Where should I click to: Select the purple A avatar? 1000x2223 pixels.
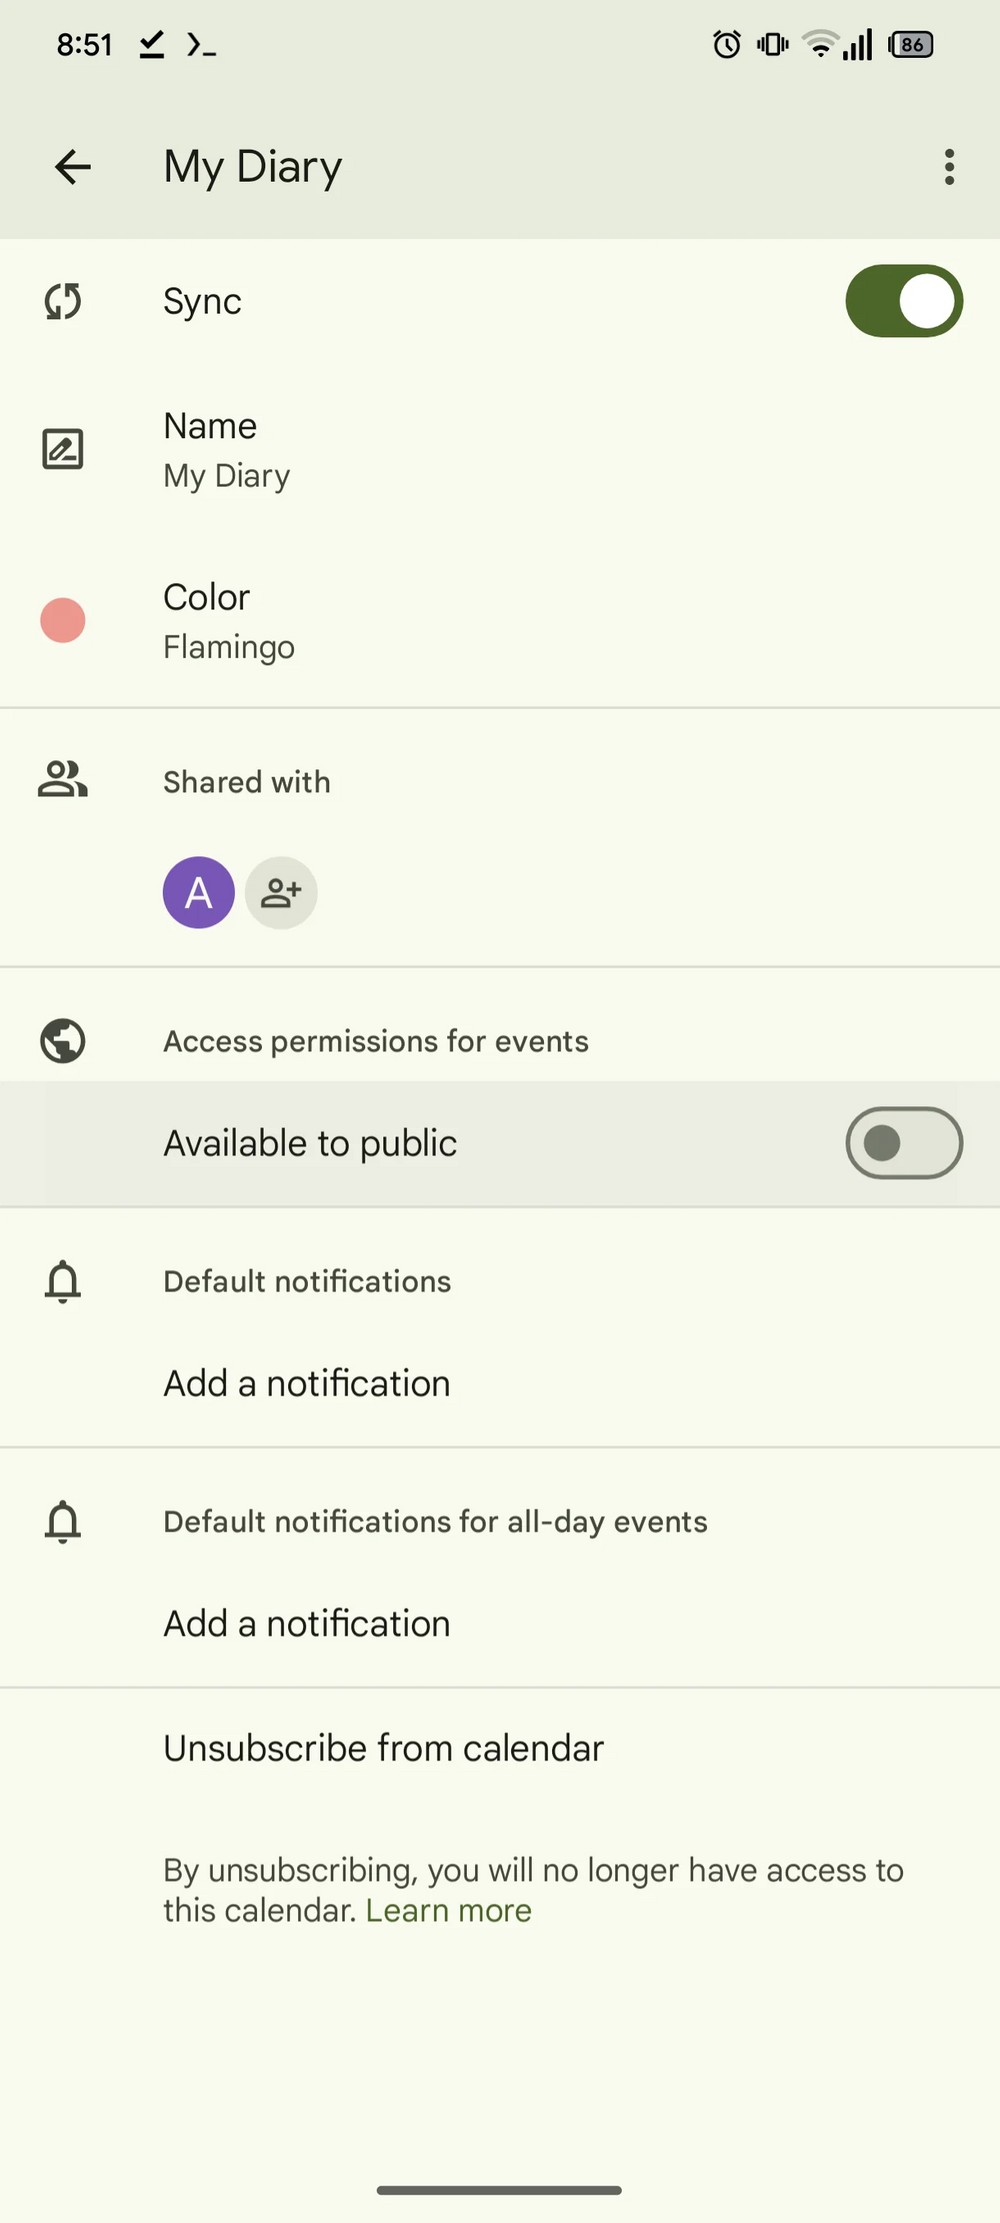click(199, 893)
